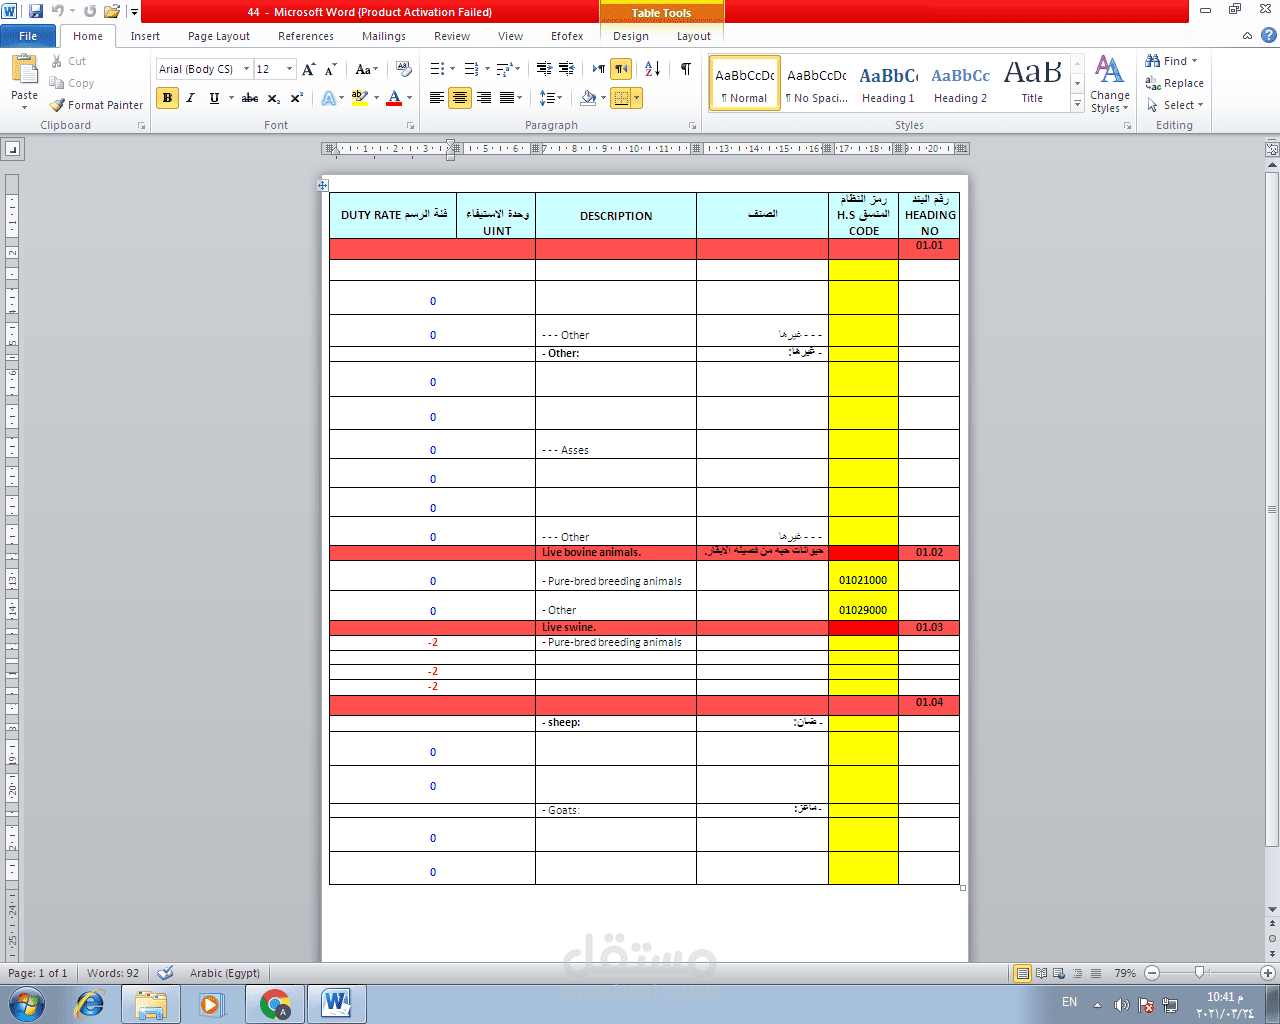Open the multilevel list menu

508,69
